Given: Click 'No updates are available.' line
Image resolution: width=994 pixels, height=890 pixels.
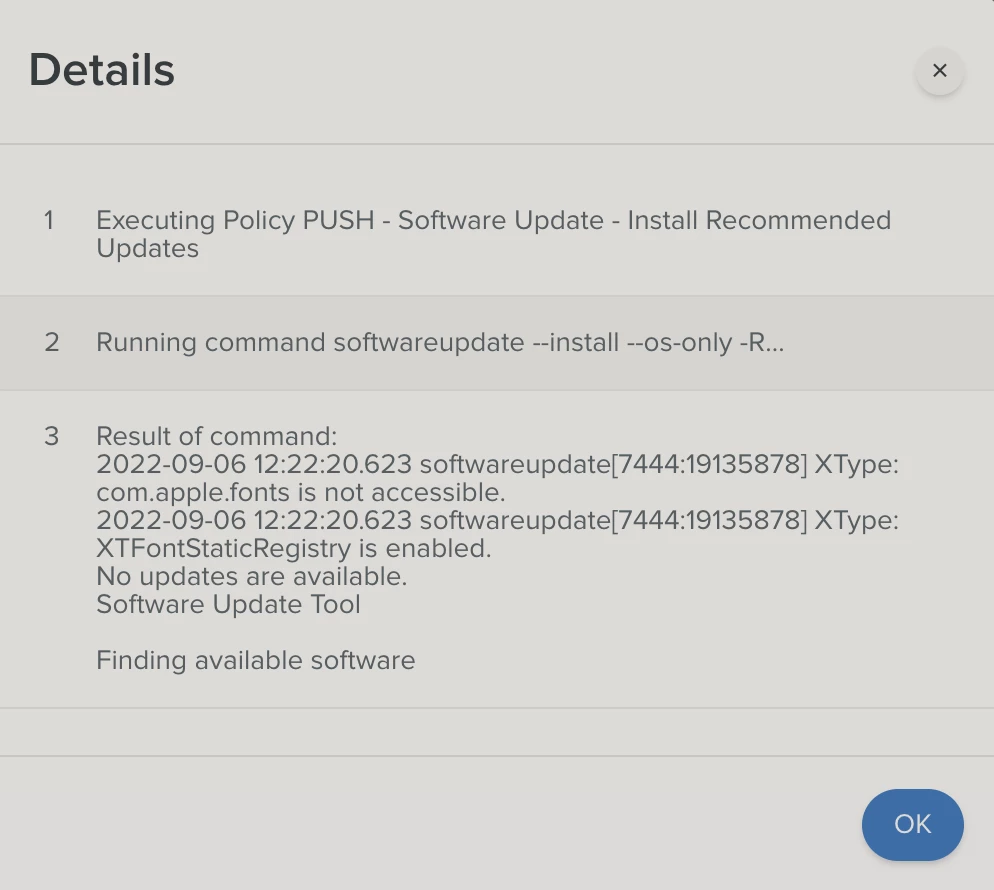Looking at the screenshot, I should coord(252,576).
